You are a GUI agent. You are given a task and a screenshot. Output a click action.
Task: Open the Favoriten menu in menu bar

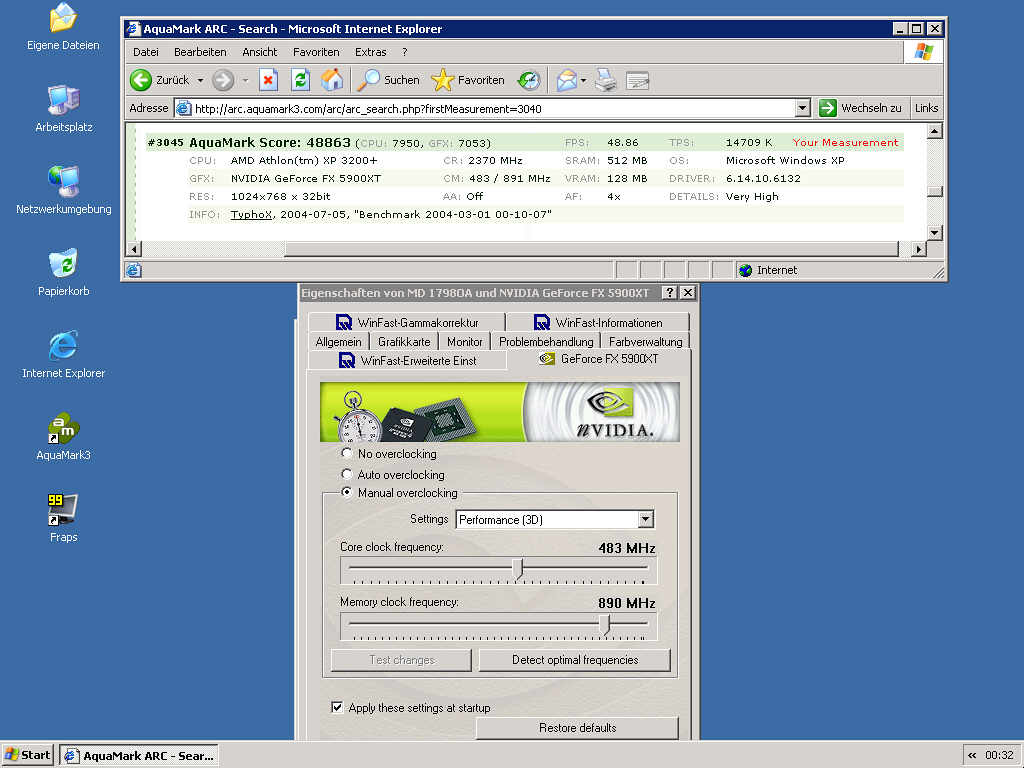tap(316, 52)
